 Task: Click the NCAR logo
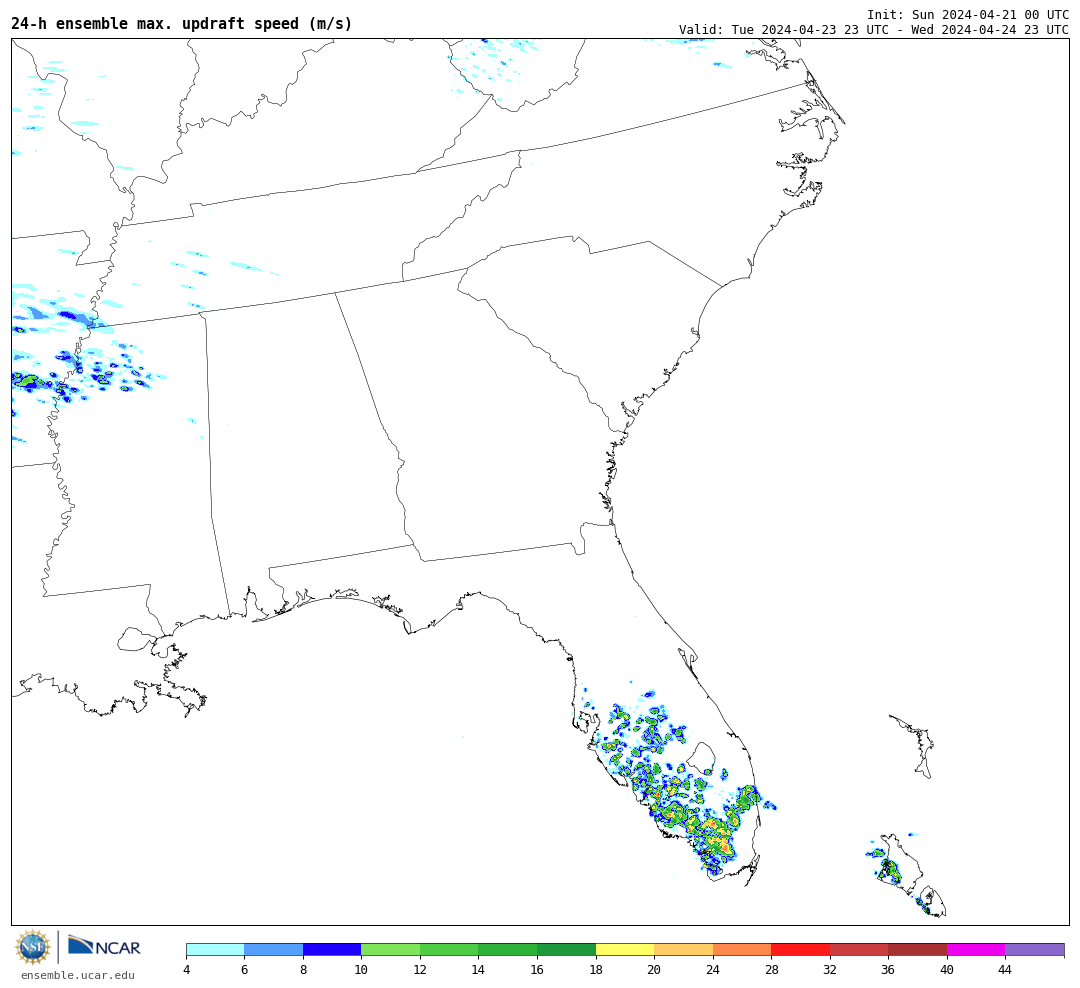coord(104,945)
